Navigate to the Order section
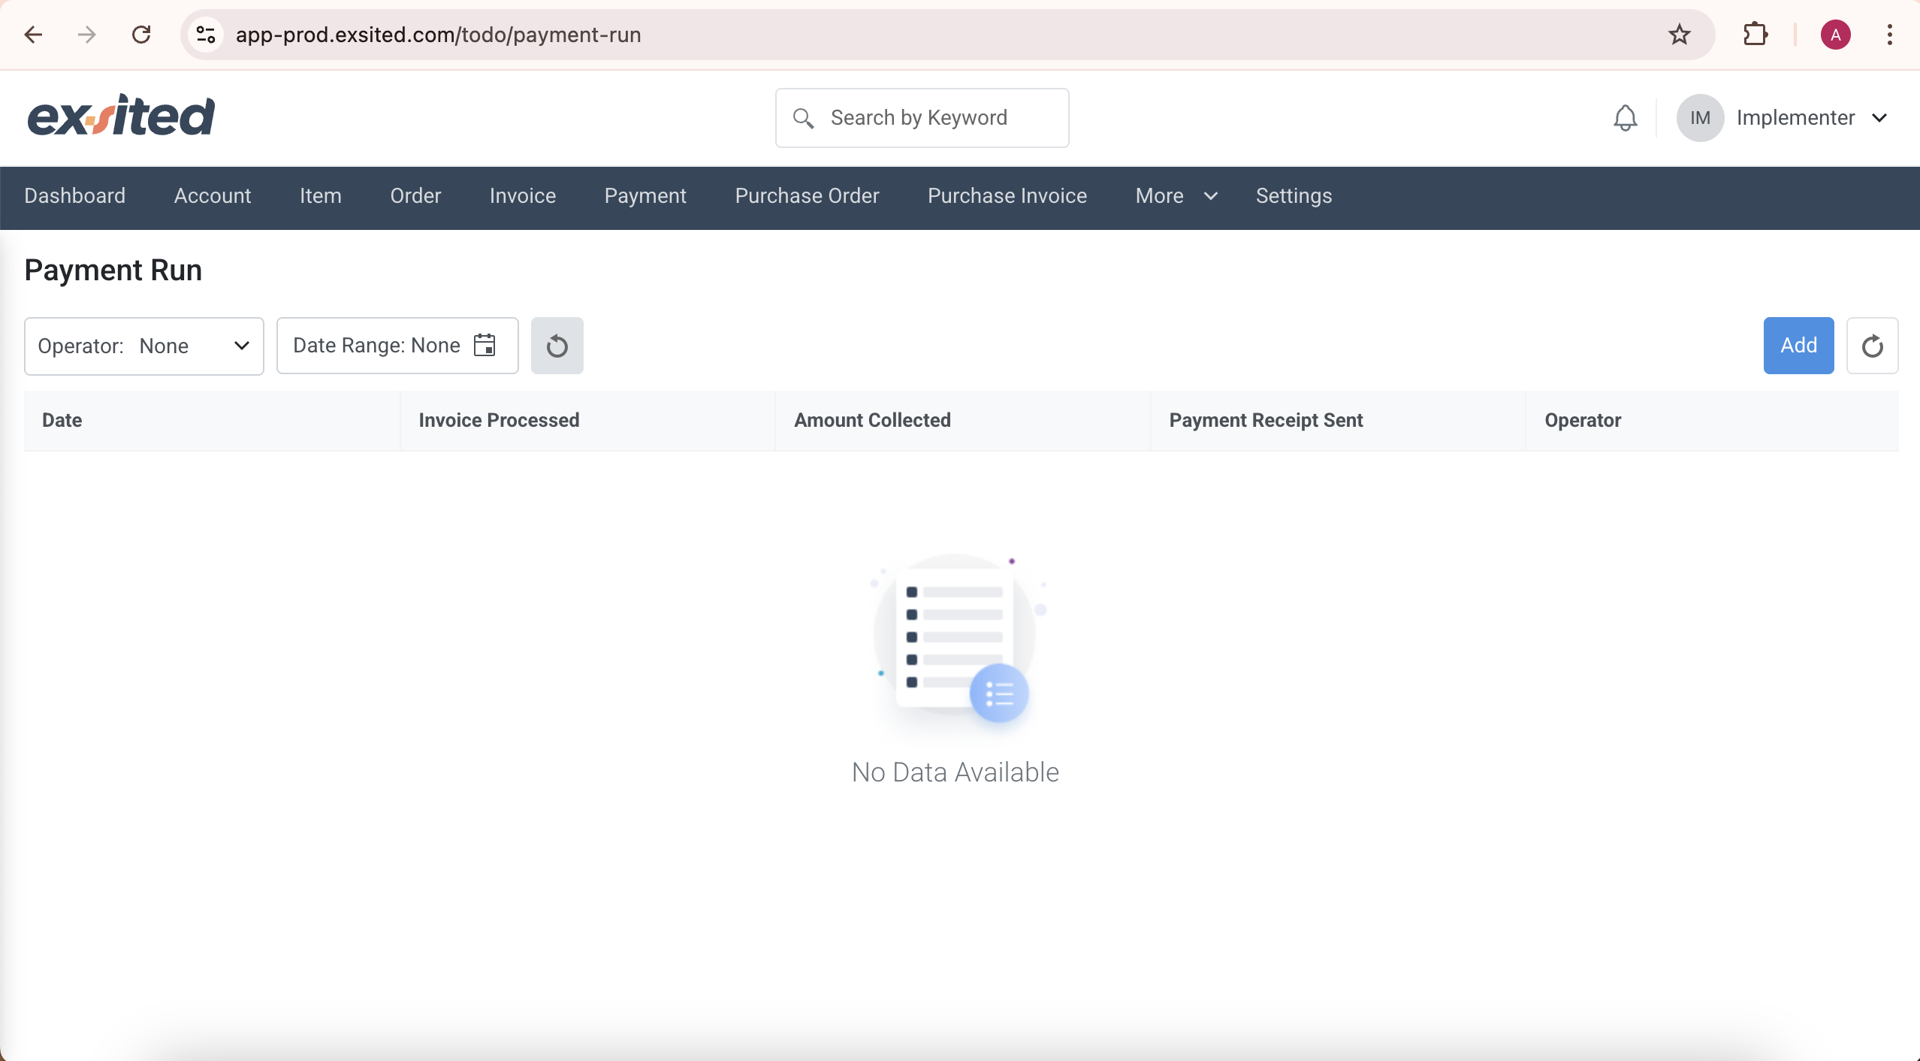 point(415,196)
